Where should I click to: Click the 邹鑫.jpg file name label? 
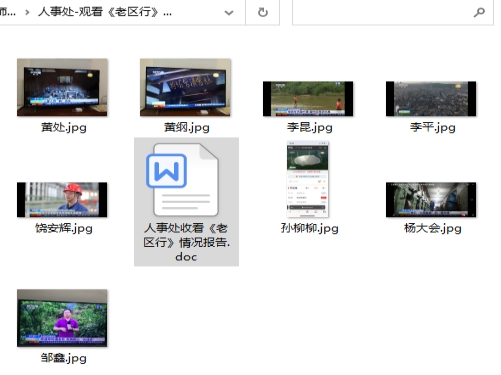coord(64,358)
